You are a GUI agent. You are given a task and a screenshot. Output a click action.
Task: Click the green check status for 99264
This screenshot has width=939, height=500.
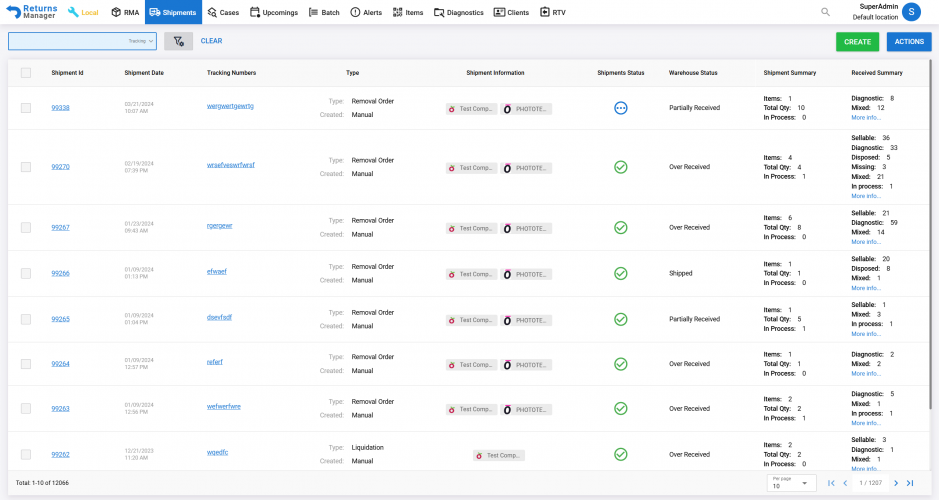tap(620, 364)
